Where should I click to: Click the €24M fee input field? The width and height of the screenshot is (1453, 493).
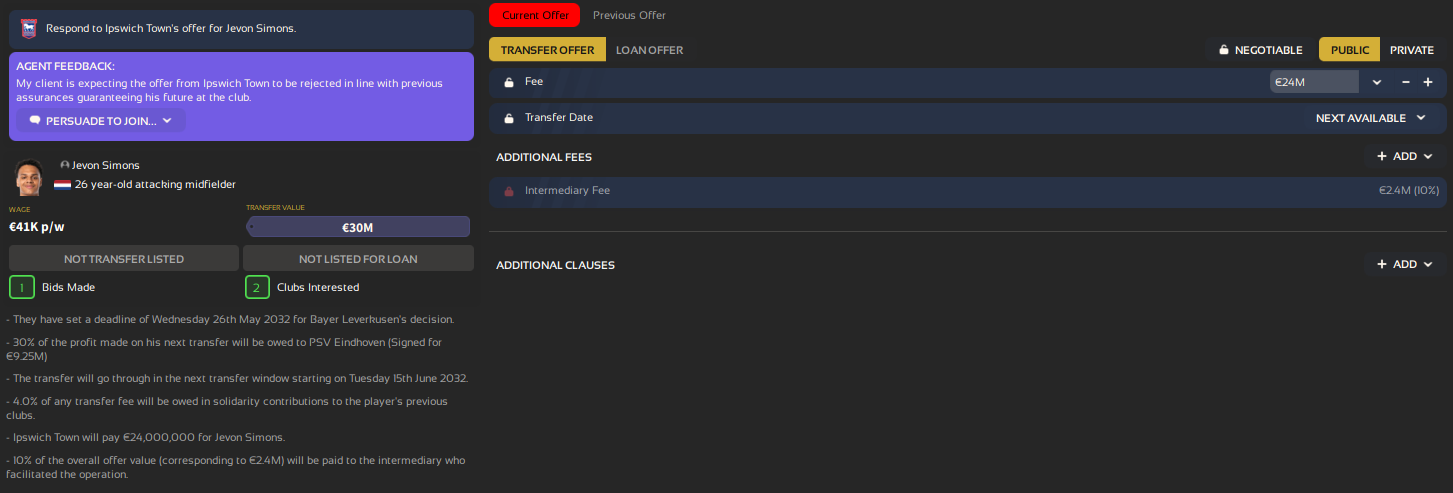[x=1314, y=82]
